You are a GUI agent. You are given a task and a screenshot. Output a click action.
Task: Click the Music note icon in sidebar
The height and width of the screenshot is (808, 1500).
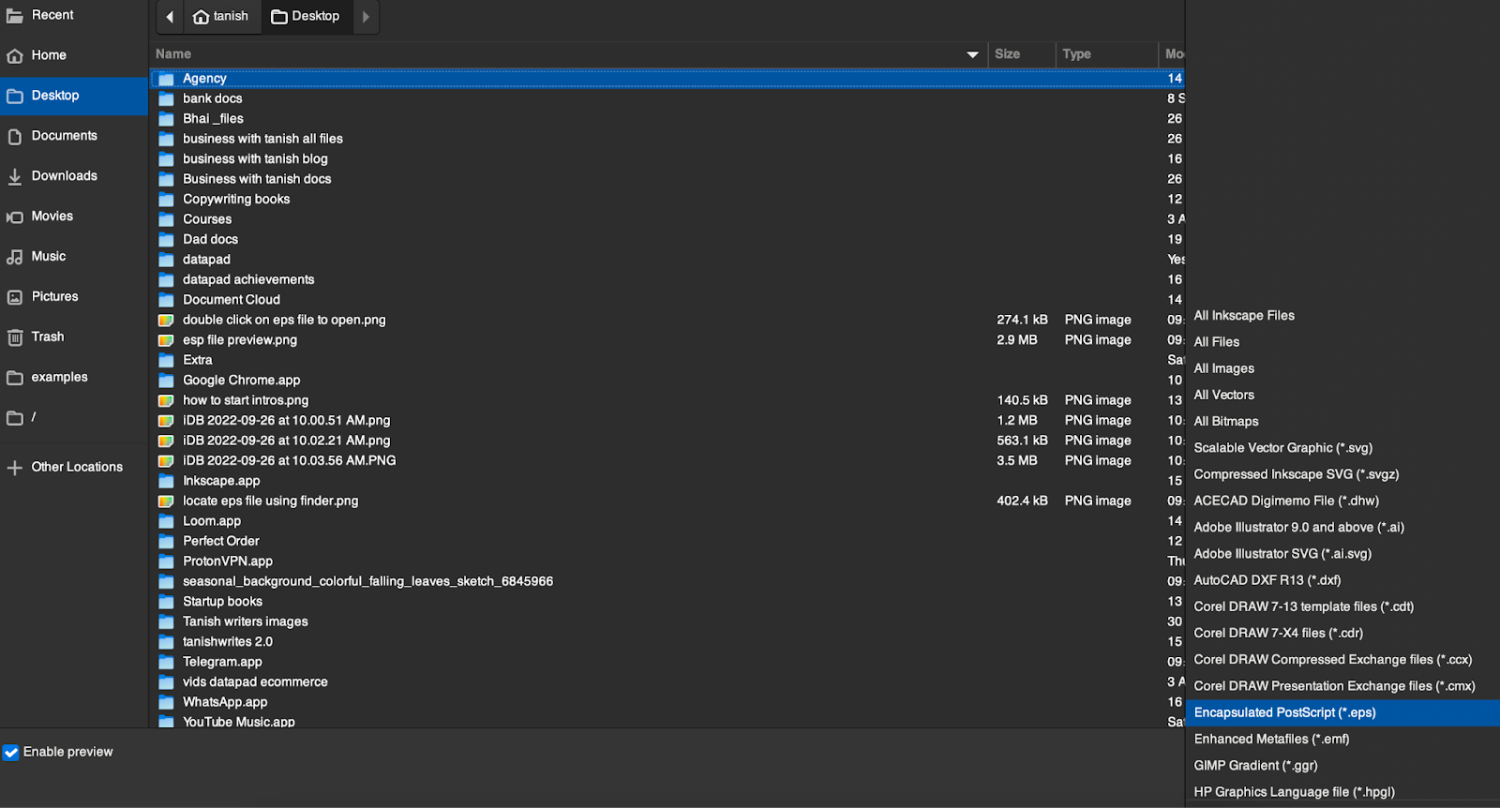[x=15, y=257]
